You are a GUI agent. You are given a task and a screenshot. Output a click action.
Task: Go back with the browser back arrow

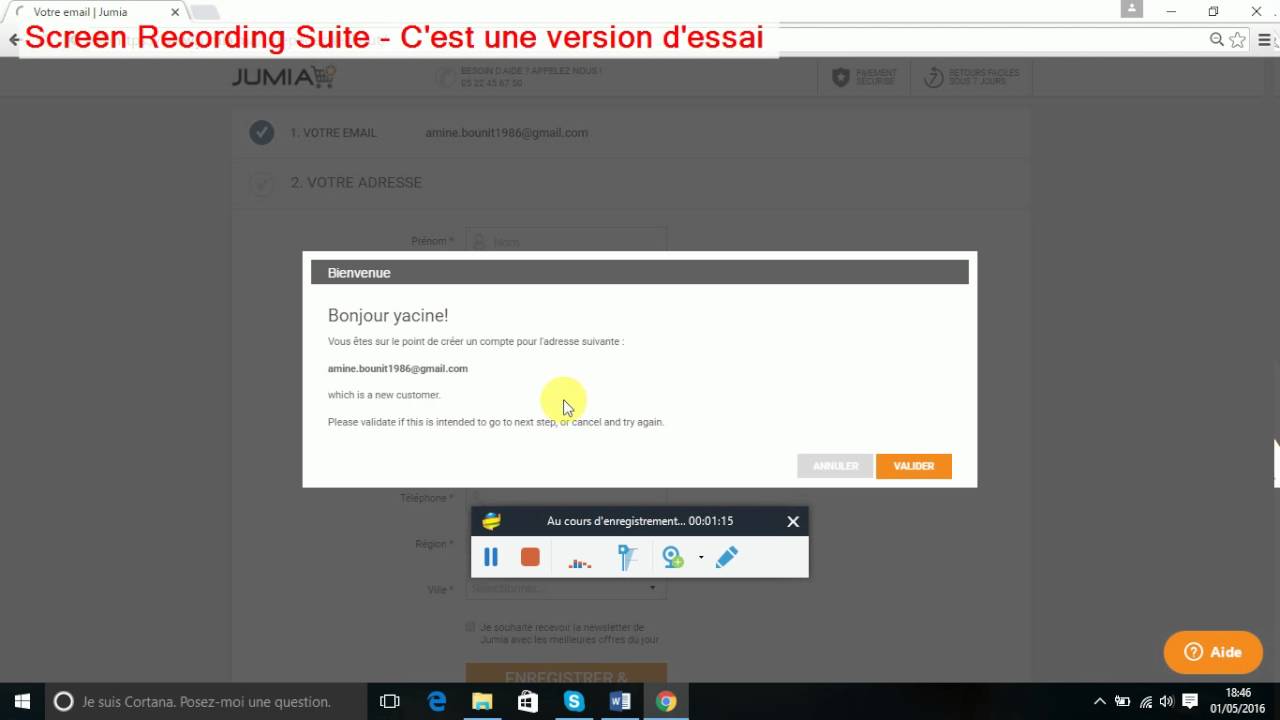(13, 40)
